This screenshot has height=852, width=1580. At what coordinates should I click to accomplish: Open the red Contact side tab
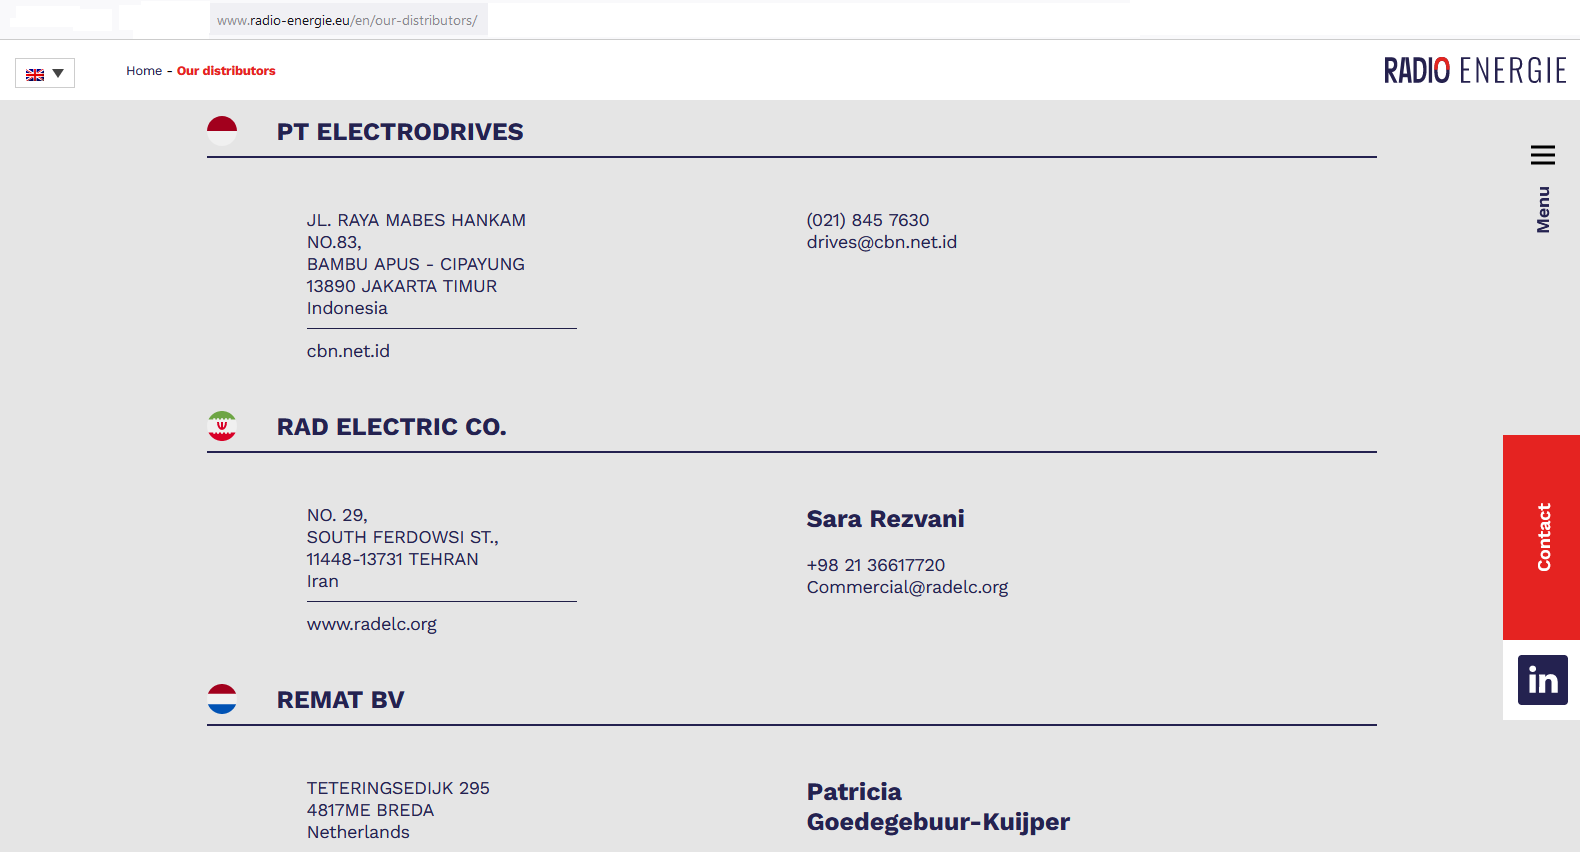pos(1542,537)
